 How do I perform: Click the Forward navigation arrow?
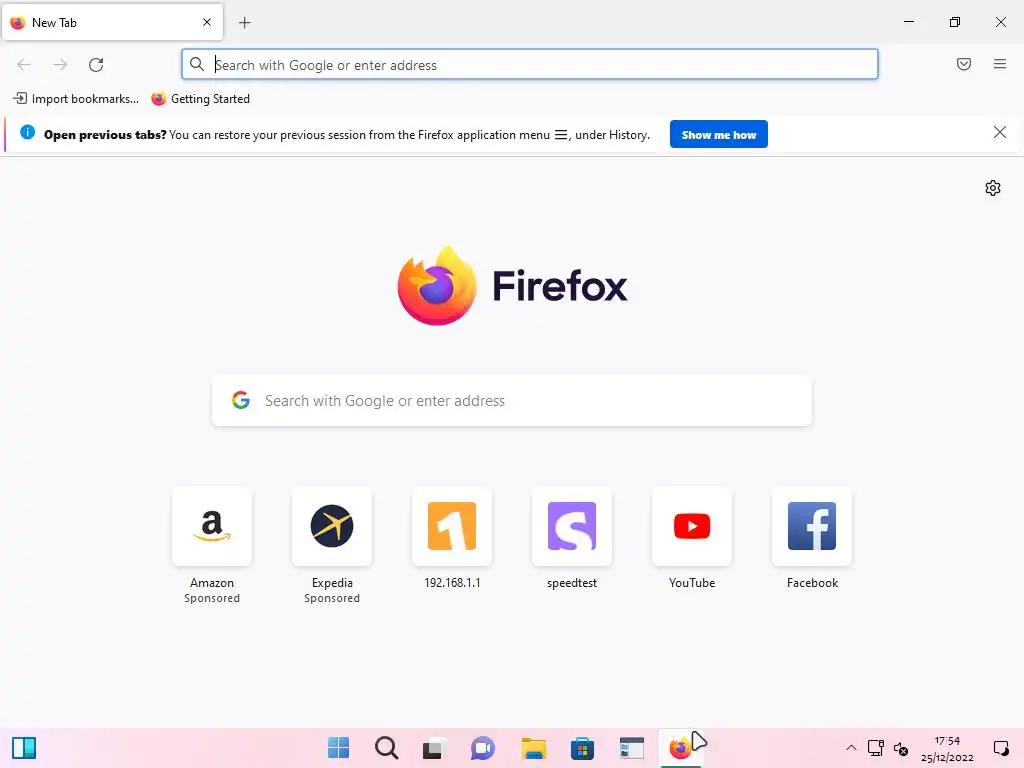[60, 65]
